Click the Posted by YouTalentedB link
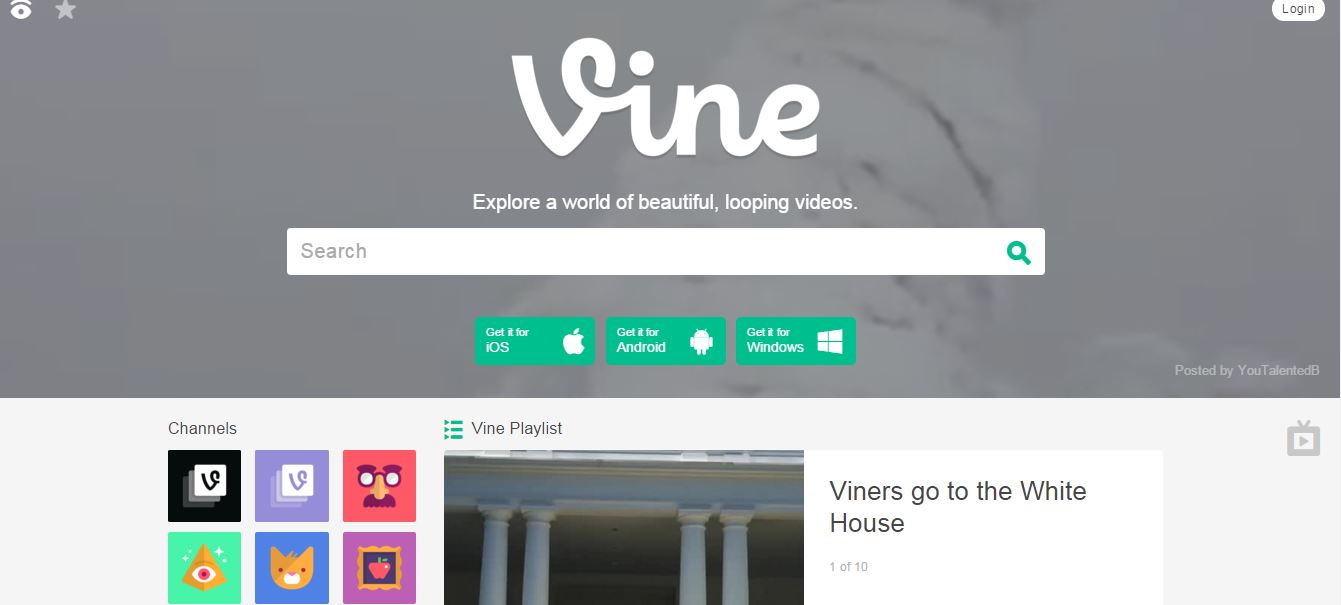Screen dimensions: 1341x605 click(x=1247, y=370)
